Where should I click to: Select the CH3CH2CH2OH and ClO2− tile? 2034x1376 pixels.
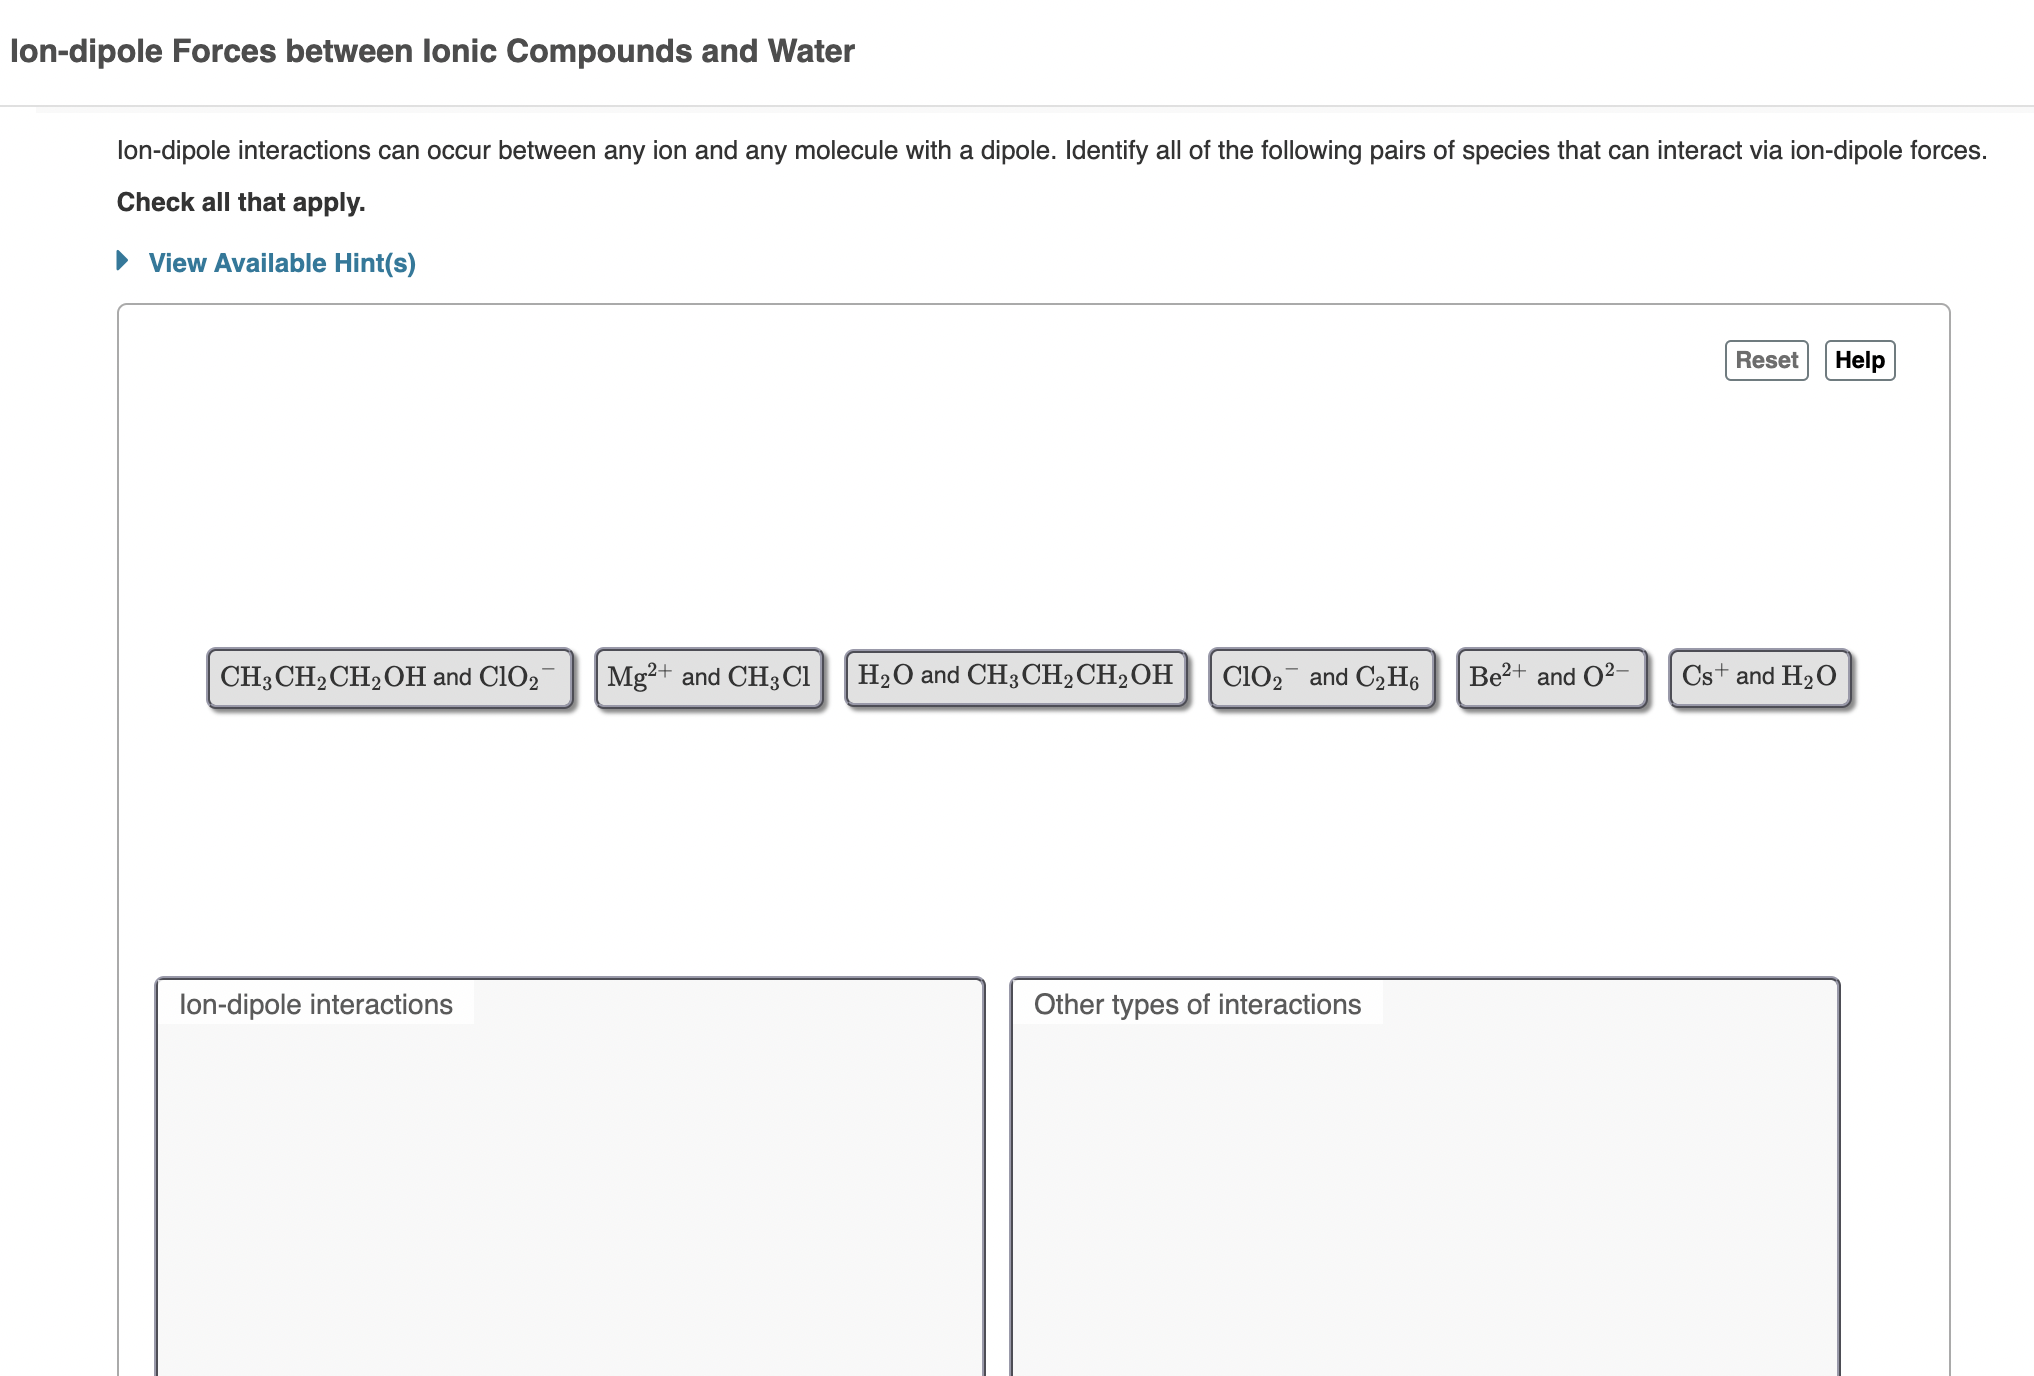pos(389,677)
